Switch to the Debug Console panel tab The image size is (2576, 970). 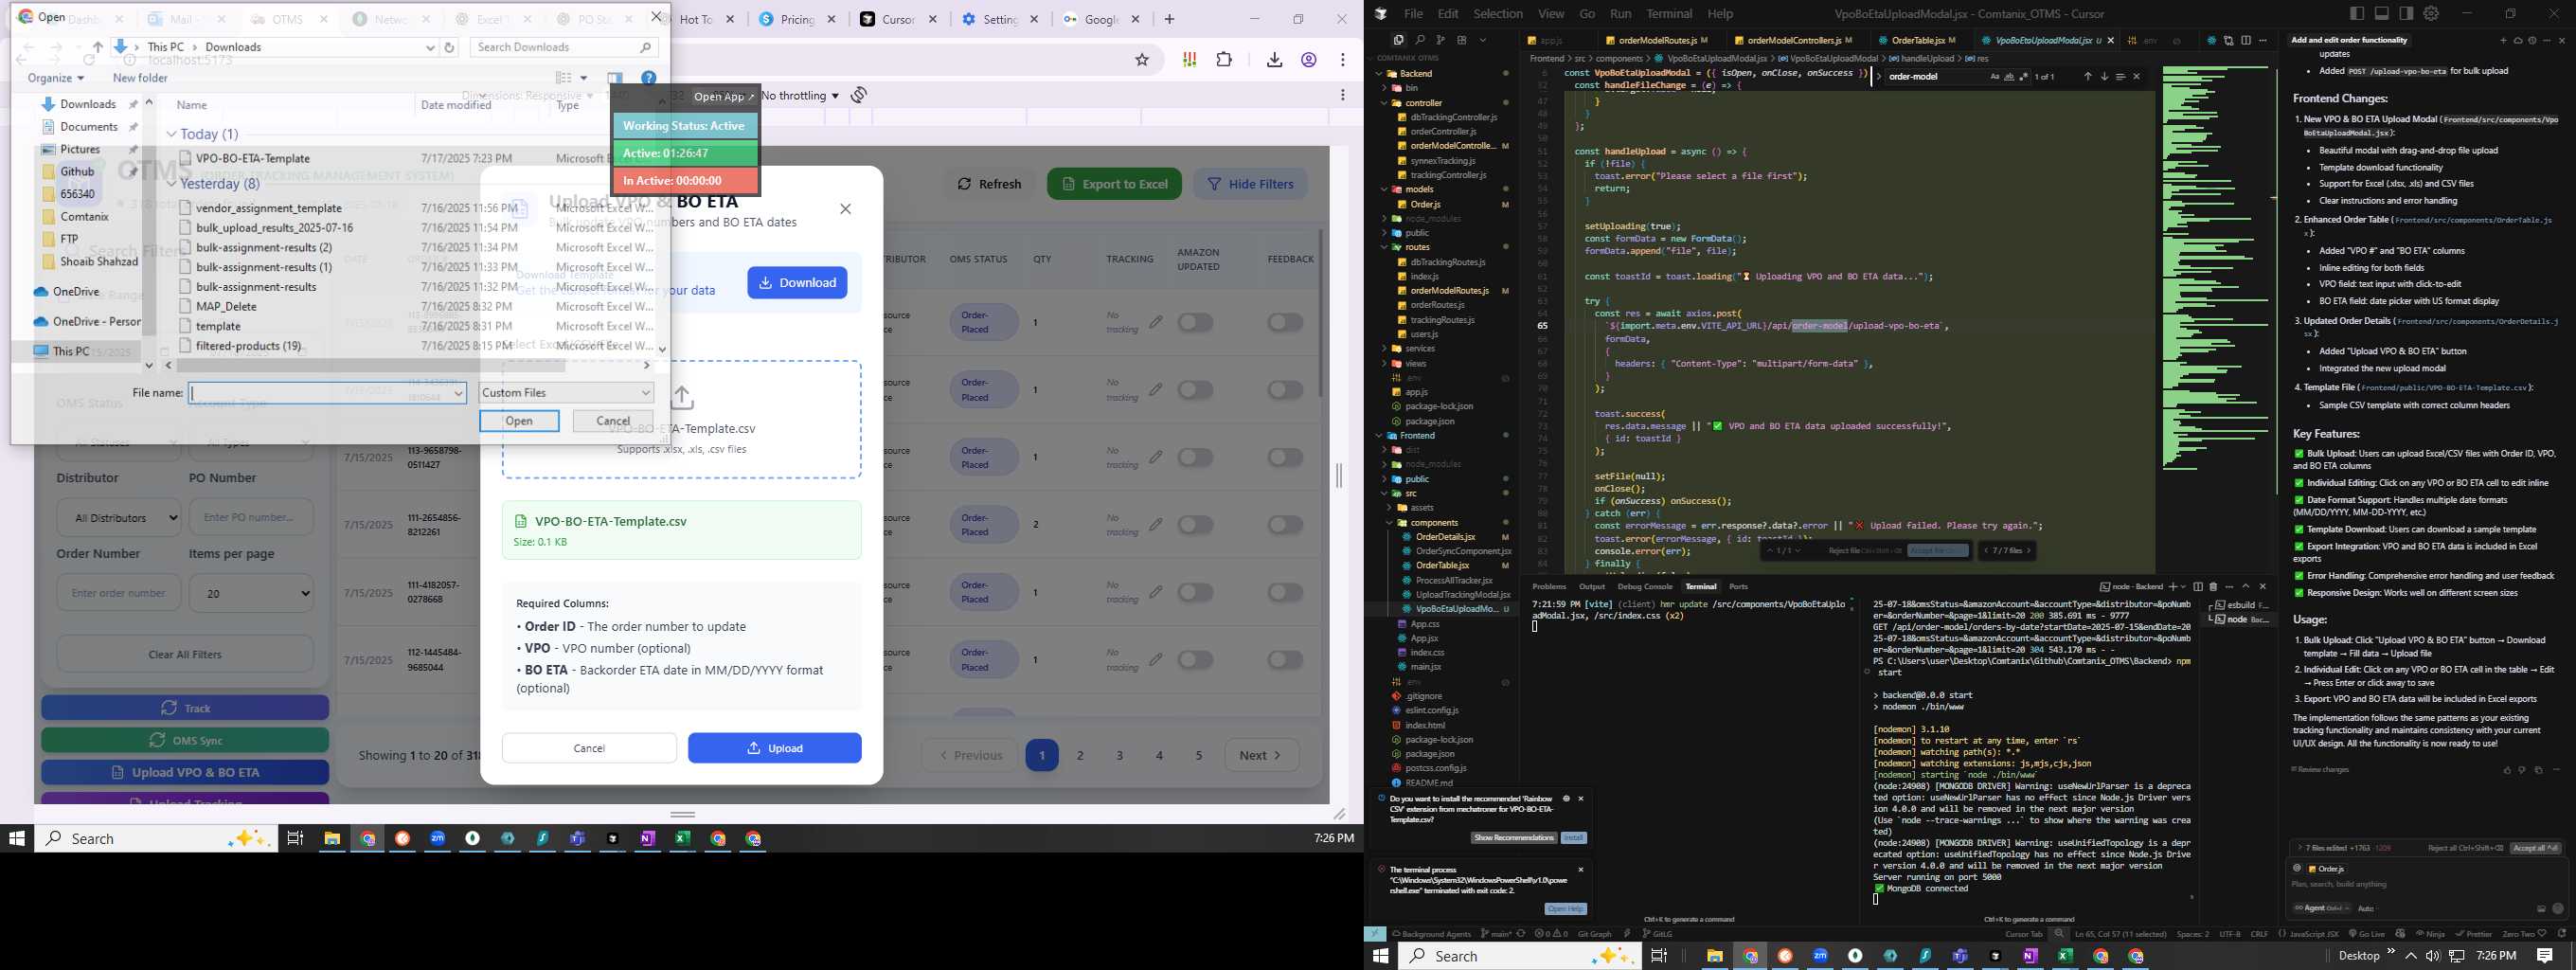click(x=1646, y=587)
